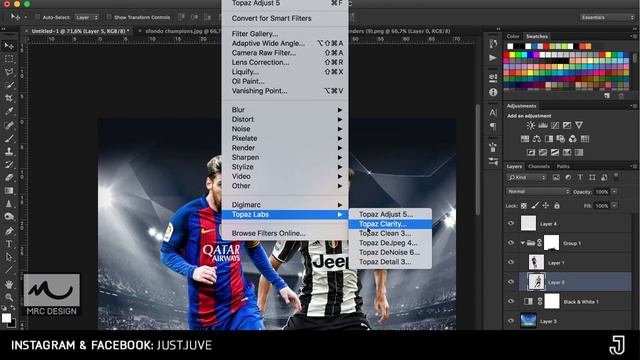This screenshot has height=360, width=640.
Task: Hide Layer 1 with its eye icon
Action: 511,262
